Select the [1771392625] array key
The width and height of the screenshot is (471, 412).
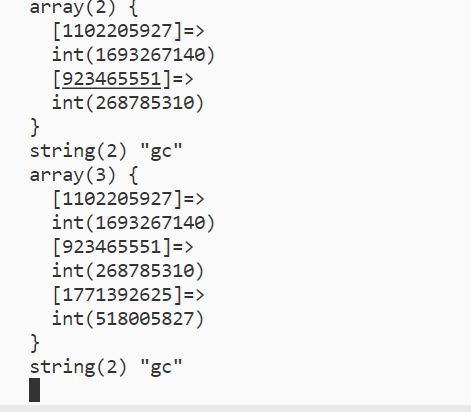117,295
